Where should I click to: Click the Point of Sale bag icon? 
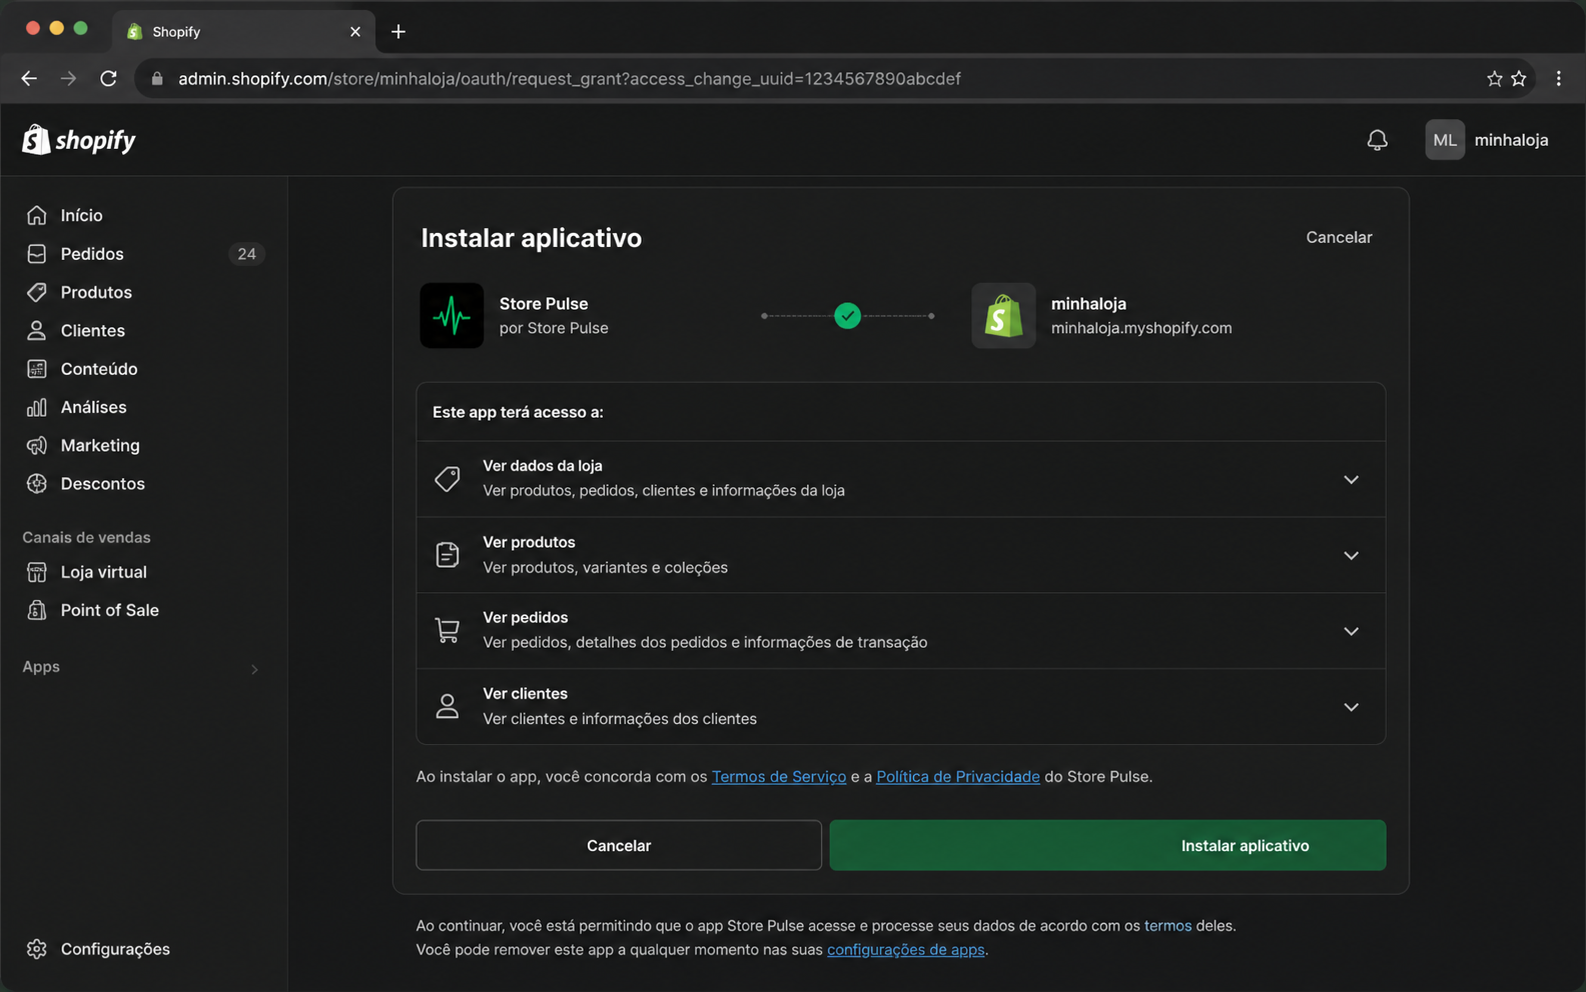pyautogui.click(x=37, y=610)
